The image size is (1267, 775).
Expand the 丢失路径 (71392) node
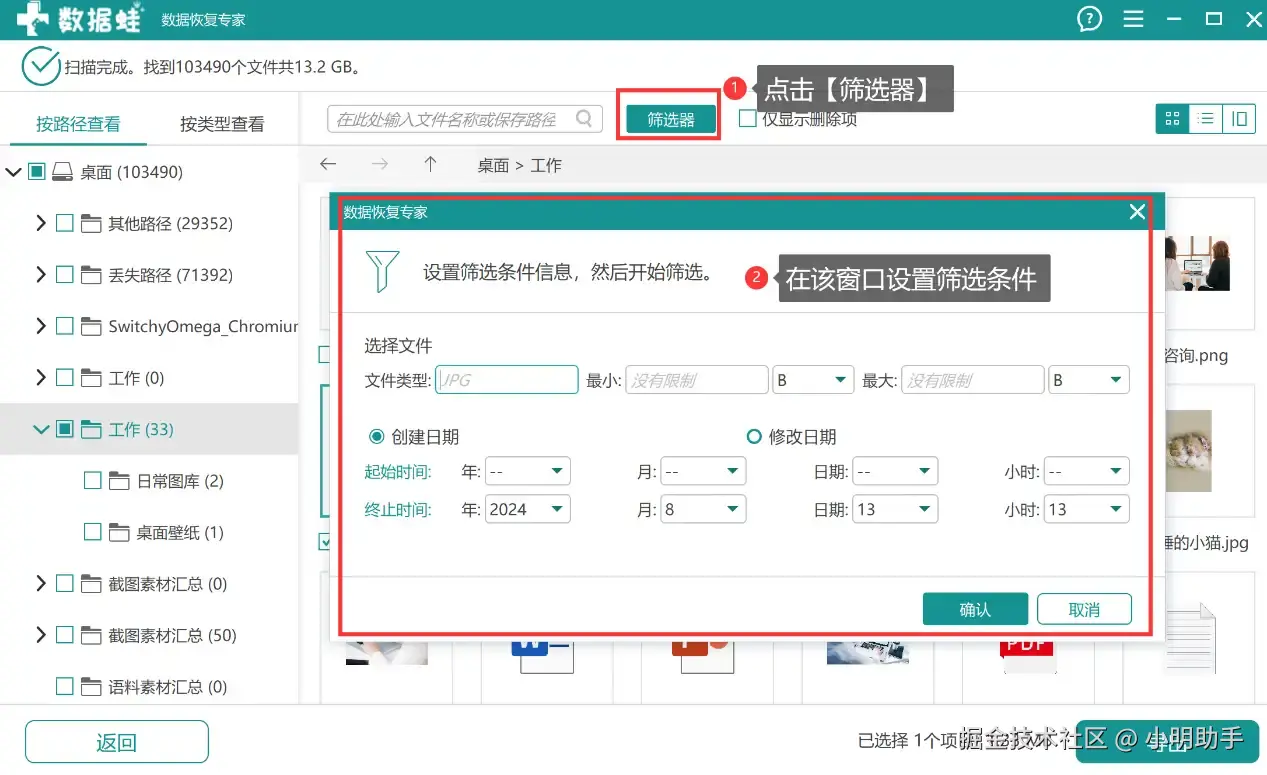click(41, 275)
